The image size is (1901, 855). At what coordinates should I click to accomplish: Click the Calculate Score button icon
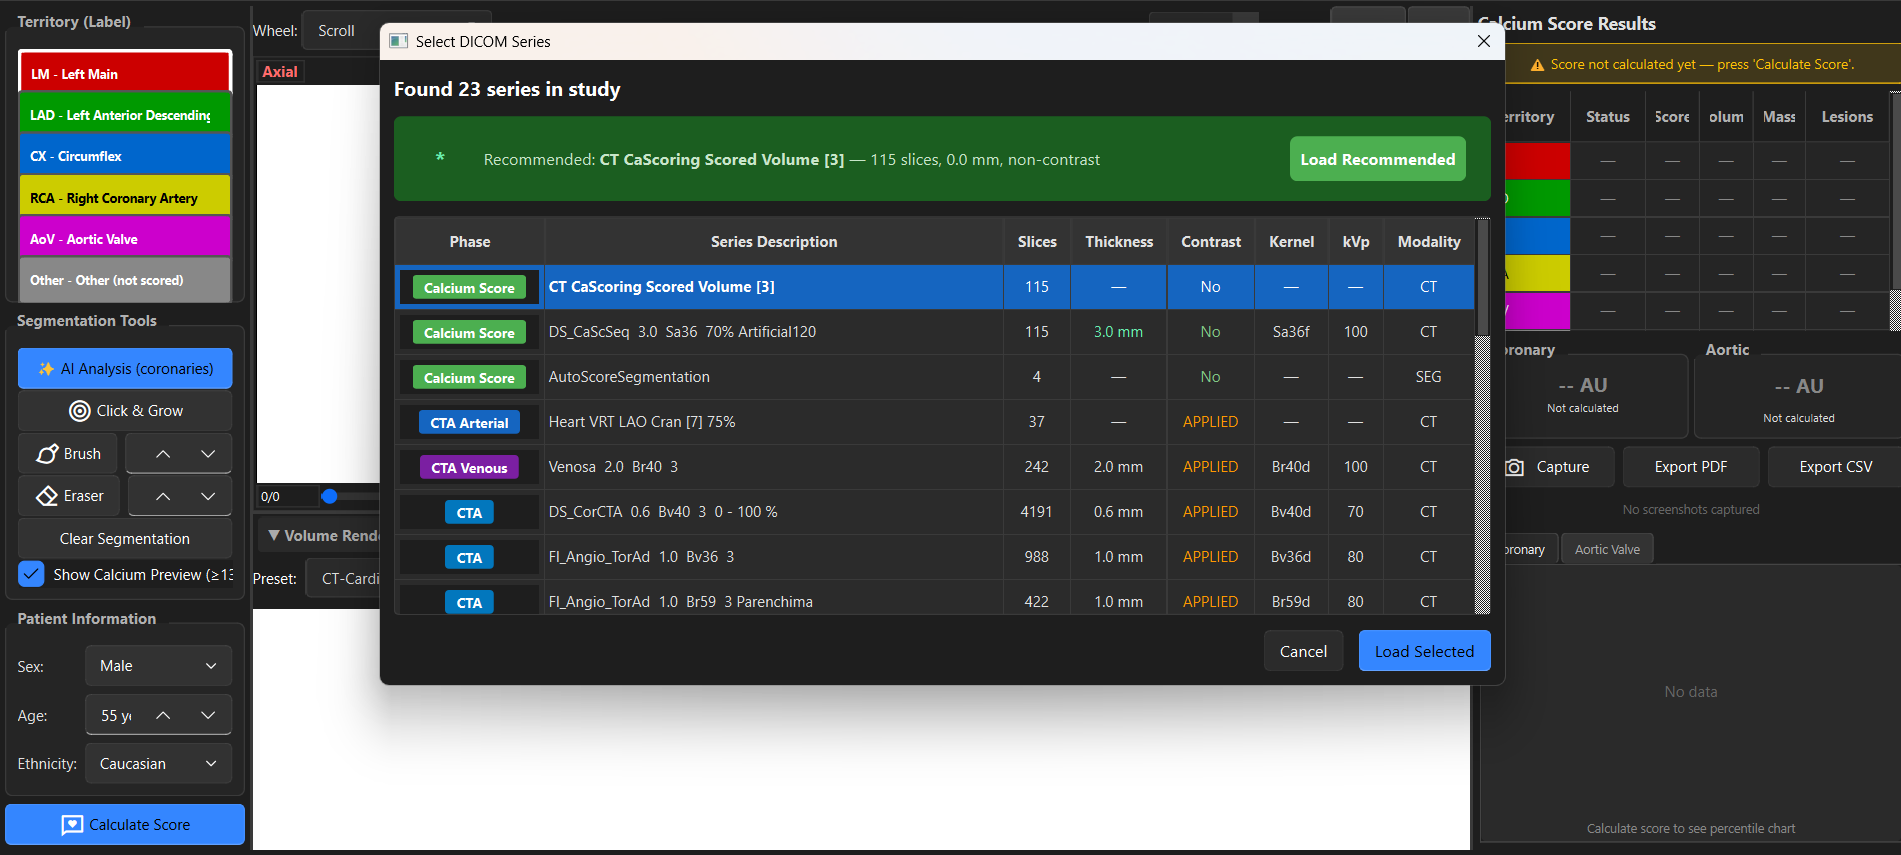pyautogui.click(x=72, y=825)
